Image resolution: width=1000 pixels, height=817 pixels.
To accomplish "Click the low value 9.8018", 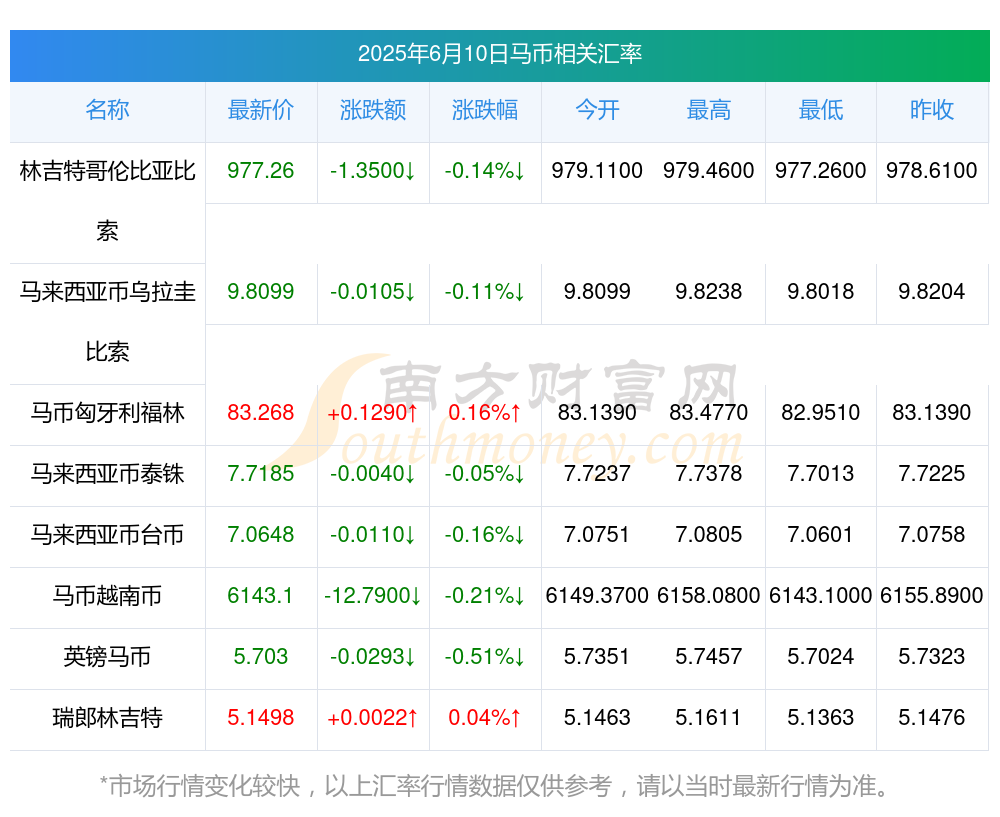I will point(821,292).
